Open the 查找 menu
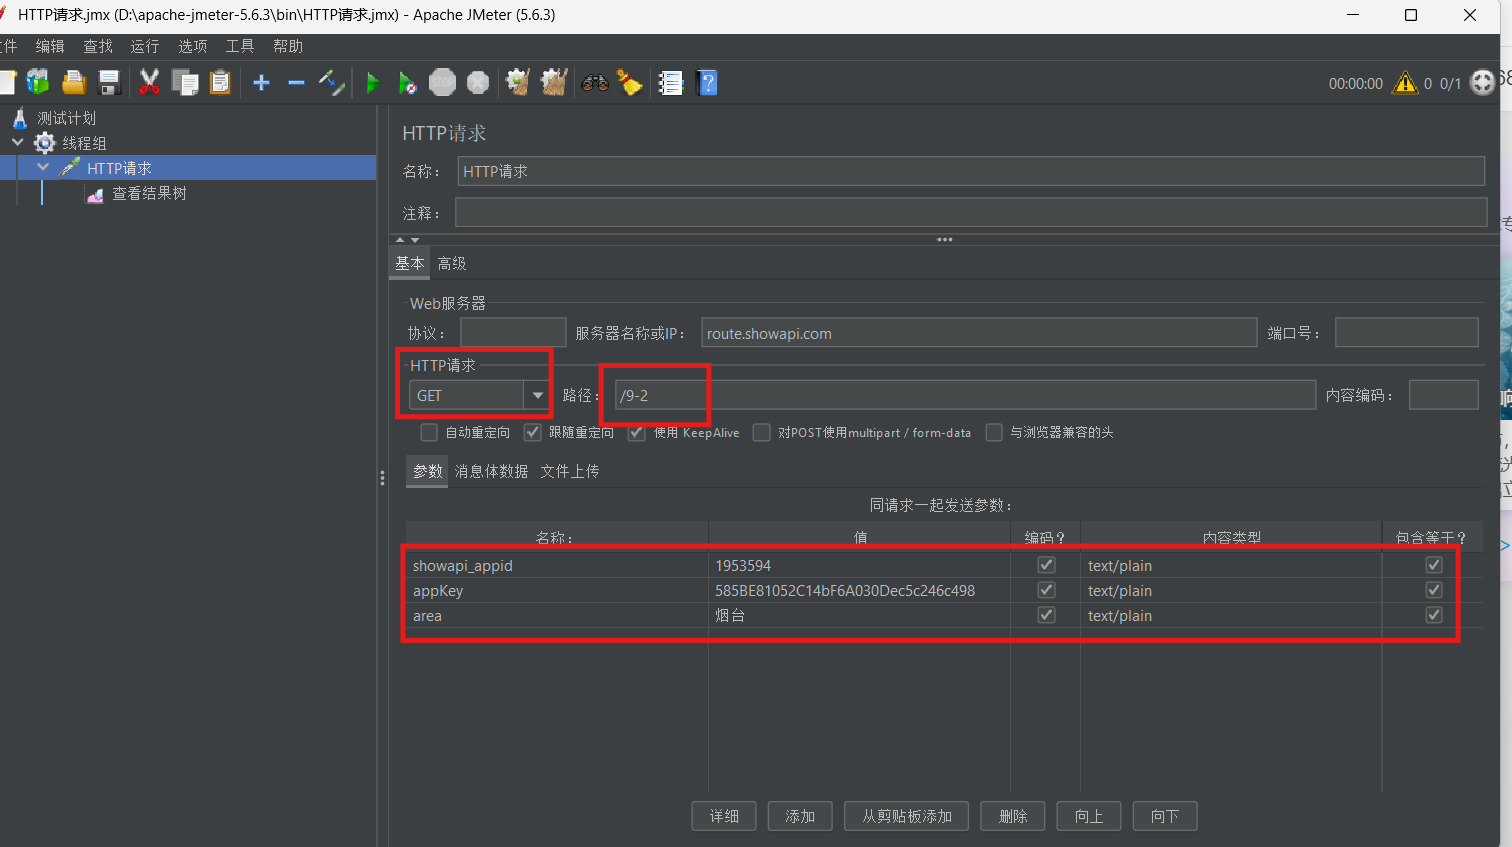Screen dimensions: 1512x847 click(98, 46)
